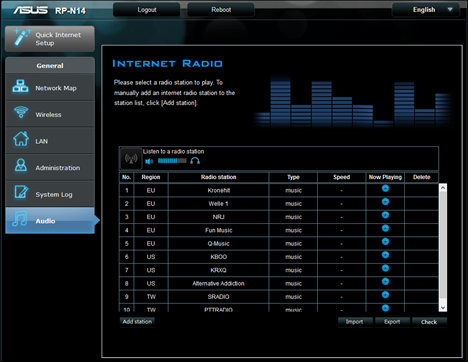This screenshot has height=362, width=468.
Task: Open LAN settings
Action: [x=50, y=141]
